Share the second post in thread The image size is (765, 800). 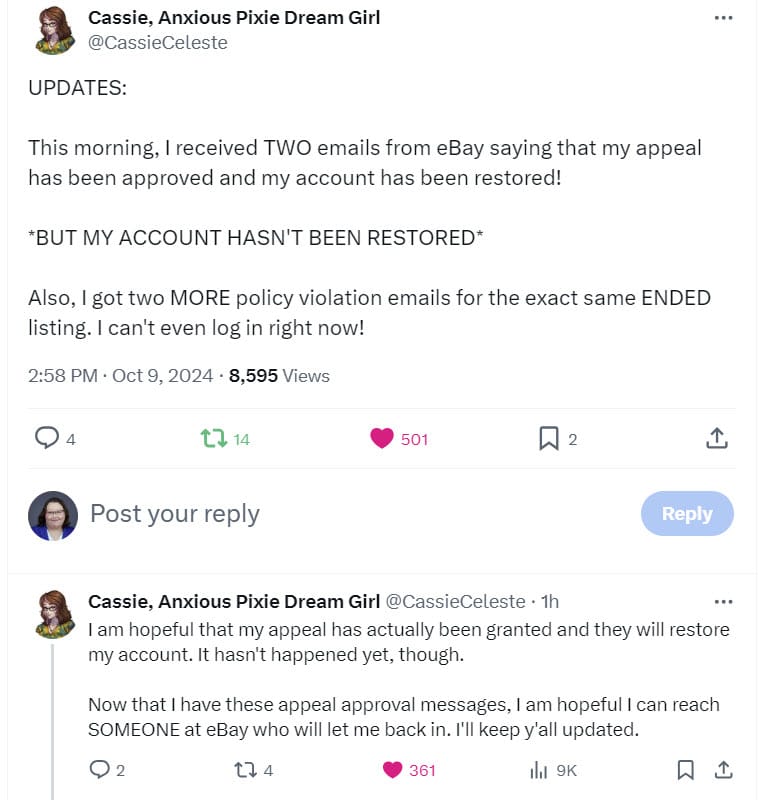pos(723,770)
